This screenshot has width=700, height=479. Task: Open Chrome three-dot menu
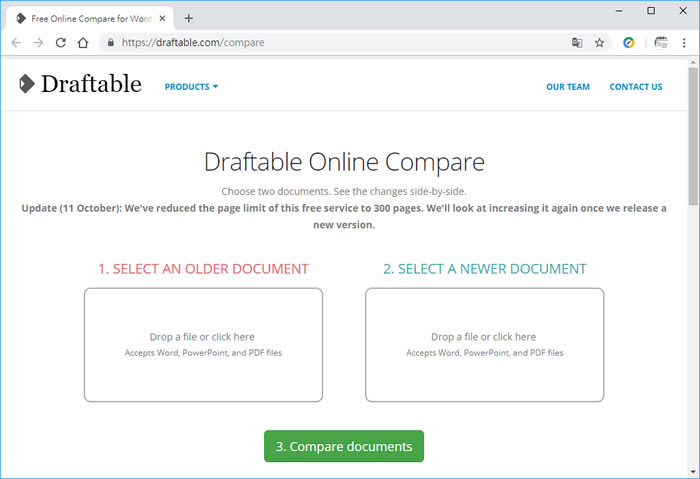point(684,43)
